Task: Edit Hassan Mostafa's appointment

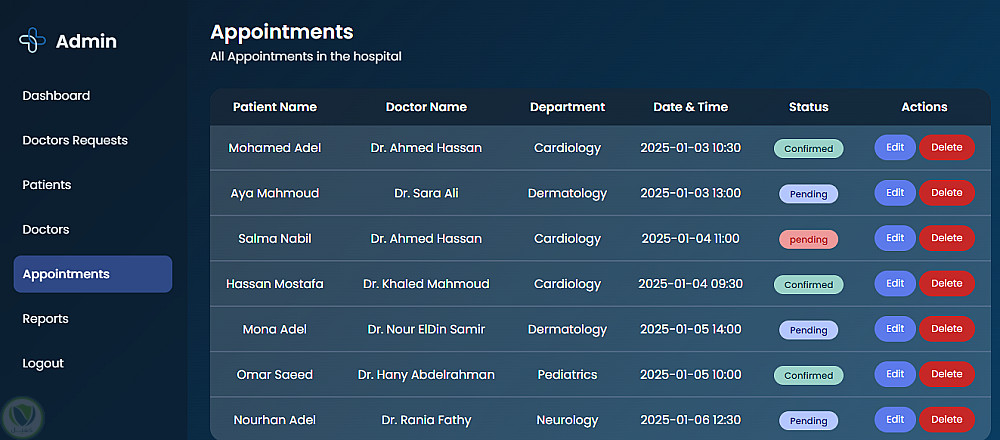Action: 895,284
